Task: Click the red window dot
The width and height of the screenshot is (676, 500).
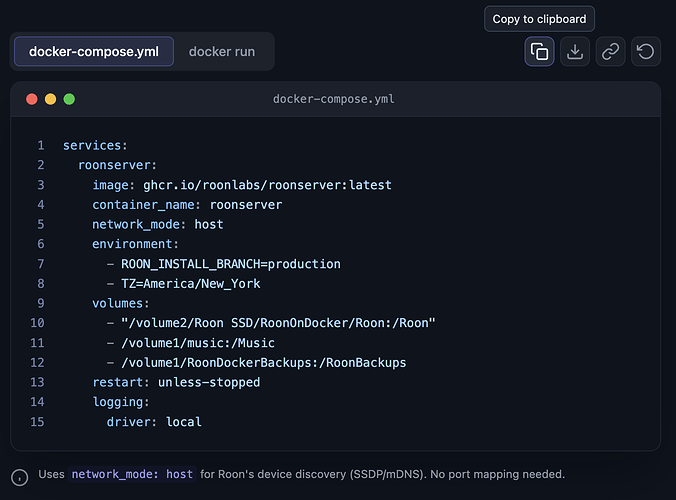Action: point(32,99)
